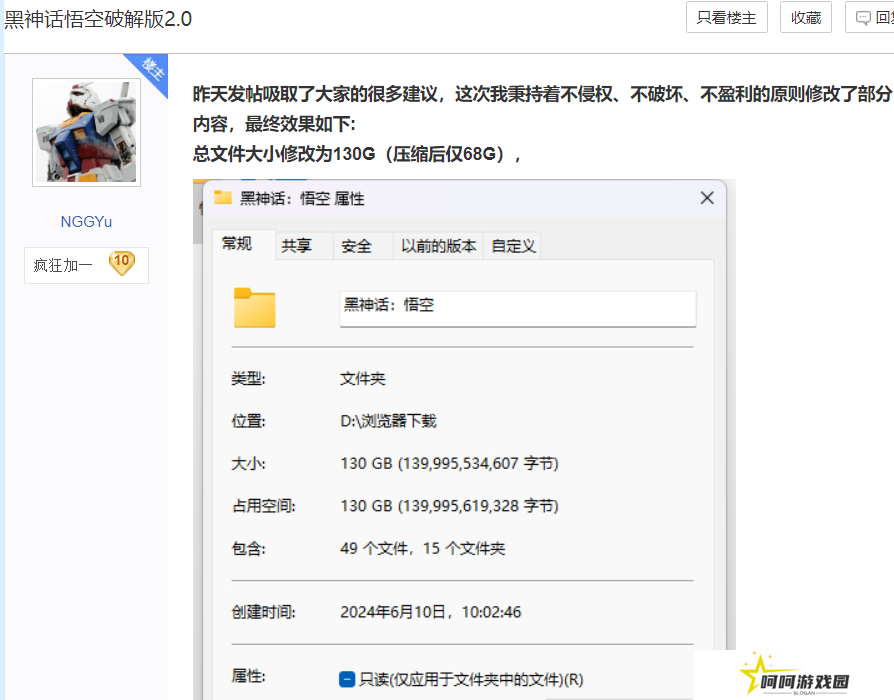Click the folder name input field
Image resolution: width=894 pixels, height=700 pixels.
pyautogui.click(x=518, y=308)
